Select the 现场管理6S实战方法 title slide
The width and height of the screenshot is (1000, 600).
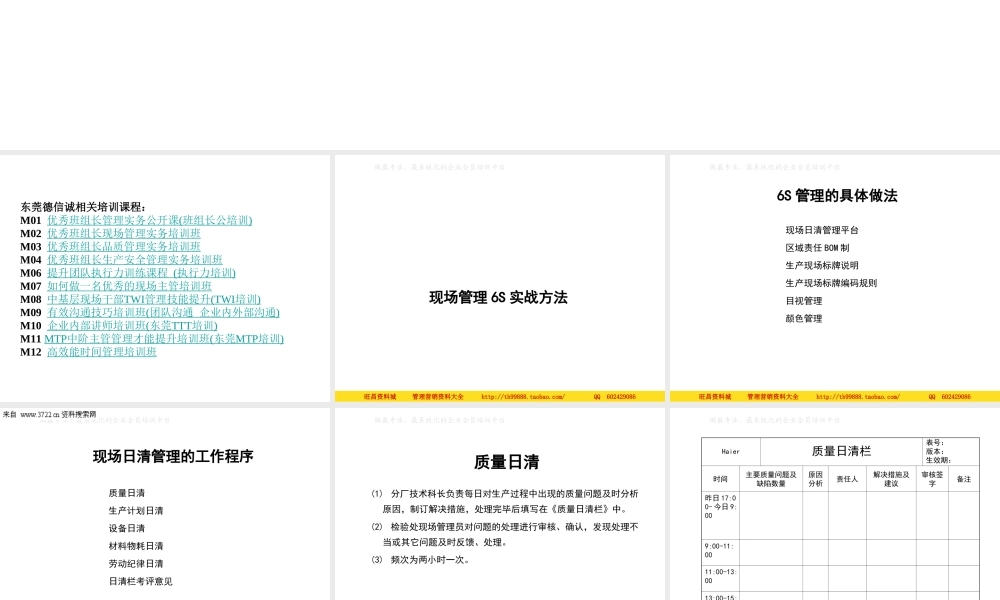click(x=500, y=297)
